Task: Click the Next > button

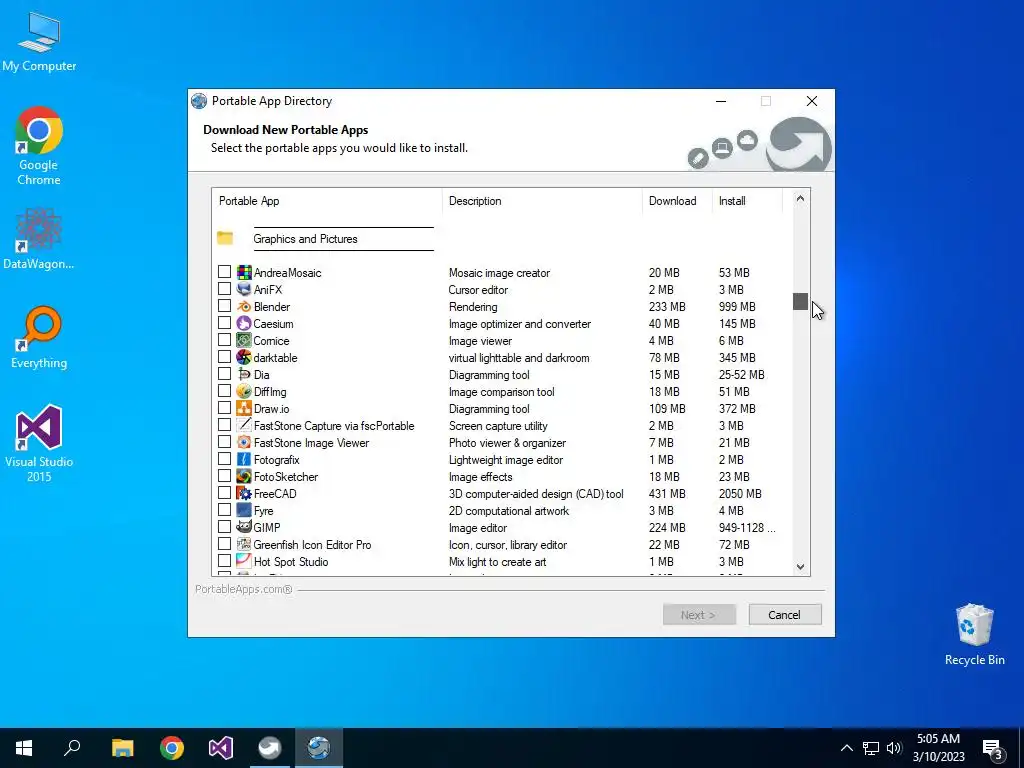Action: [x=699, y=615]
